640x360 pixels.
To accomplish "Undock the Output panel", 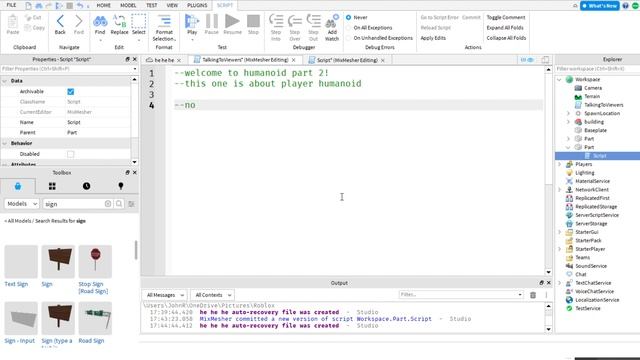I will [542, 282].
